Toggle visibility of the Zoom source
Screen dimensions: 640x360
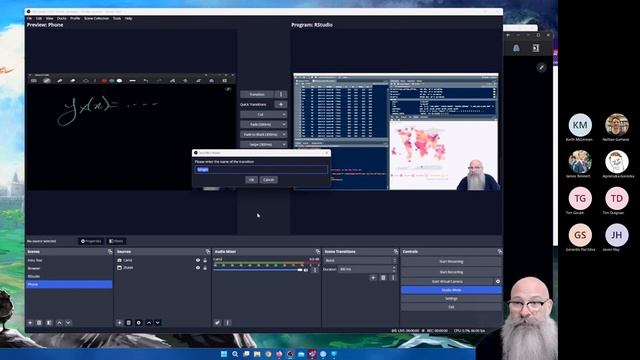198,268
